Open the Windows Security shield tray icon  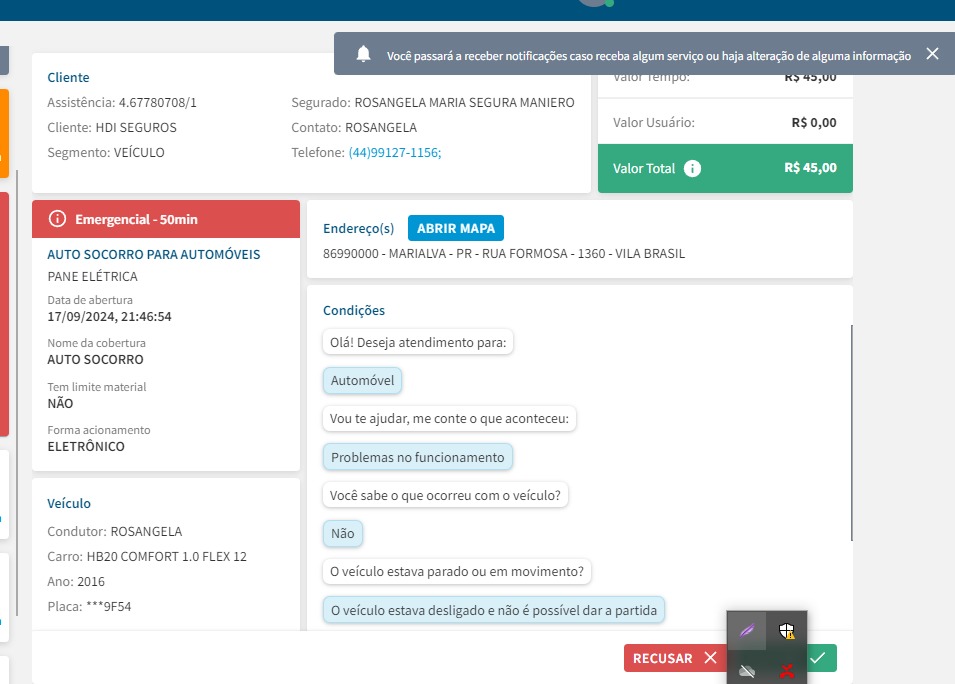click(787, 630)
